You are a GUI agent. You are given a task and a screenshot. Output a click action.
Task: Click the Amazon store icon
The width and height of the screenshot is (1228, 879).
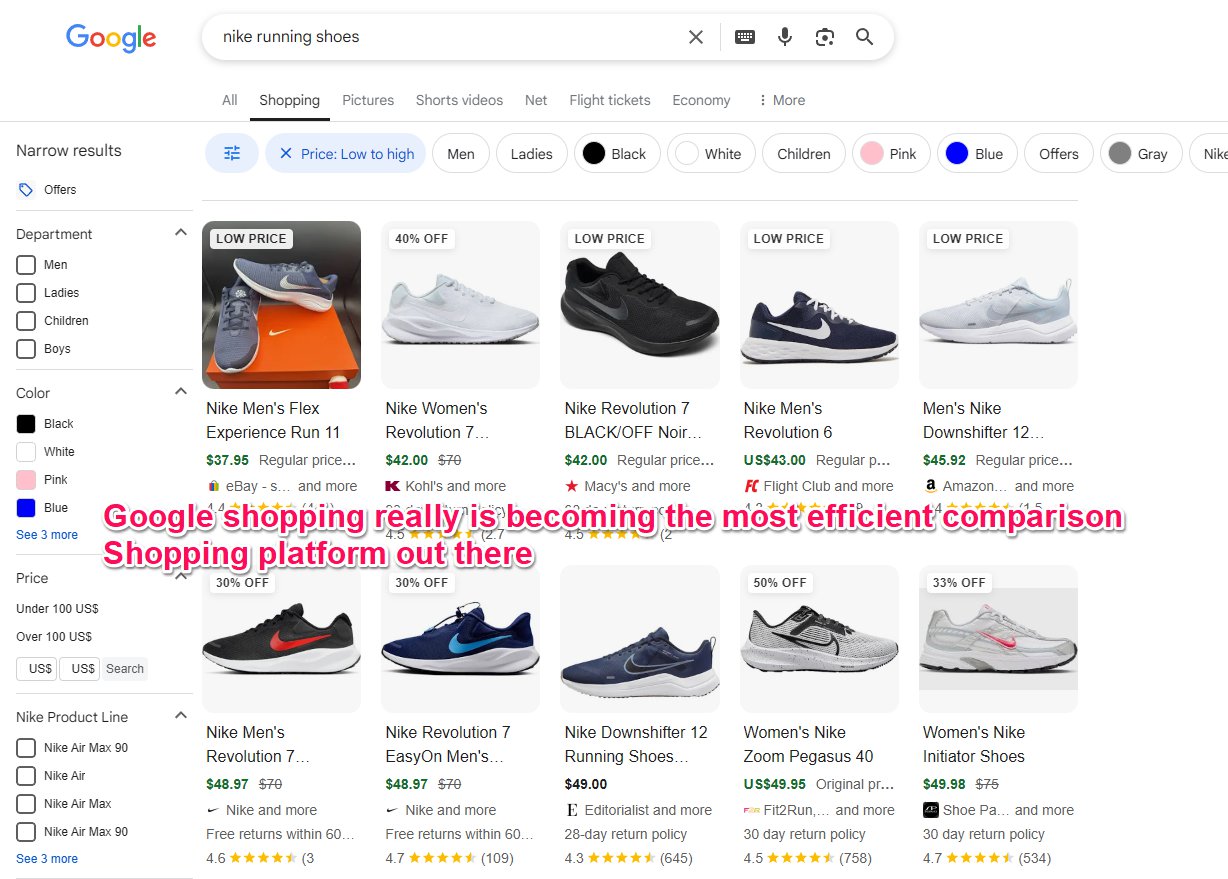(x=930, y=486)
